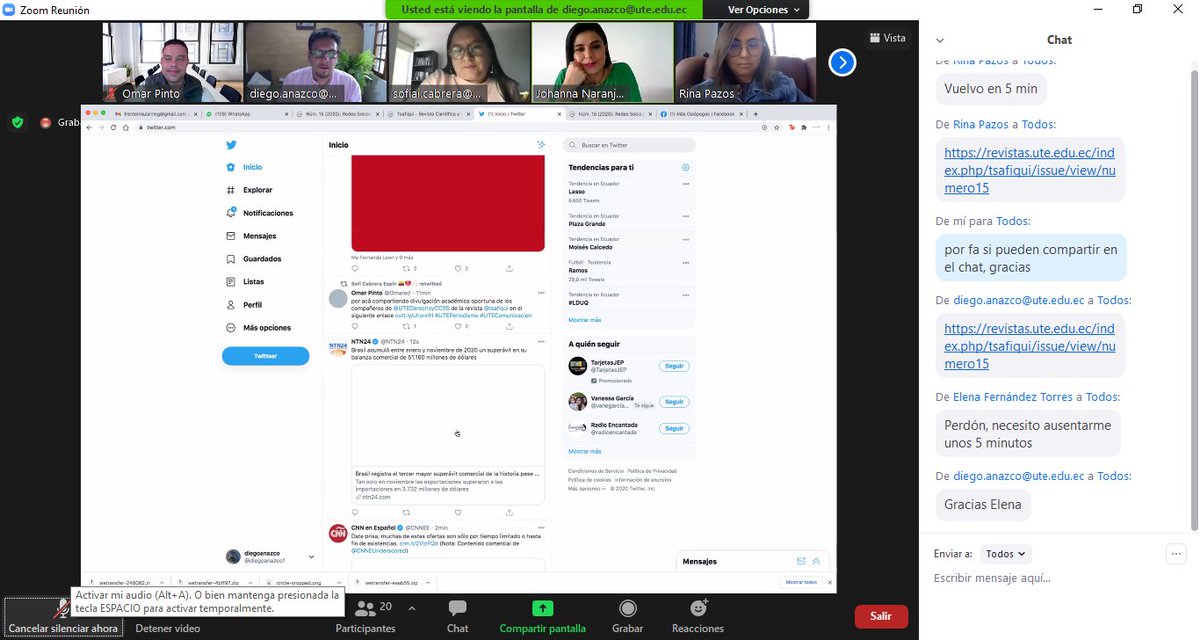Viewport: 1200px width, 640px height.
Task: Open the Plaza Grande trend
Action: 628,220
